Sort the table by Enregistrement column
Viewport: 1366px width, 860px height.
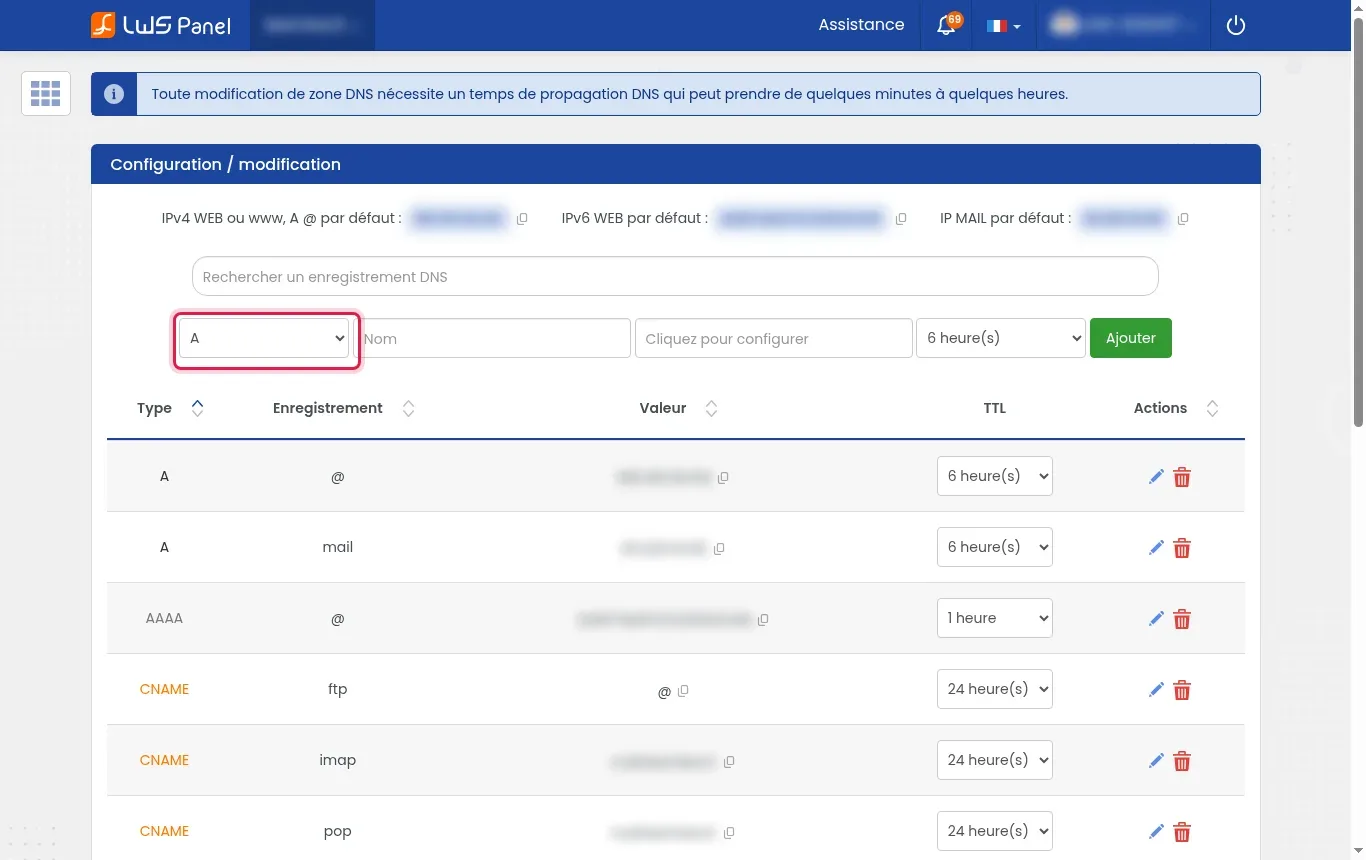[x=408, y=408]
